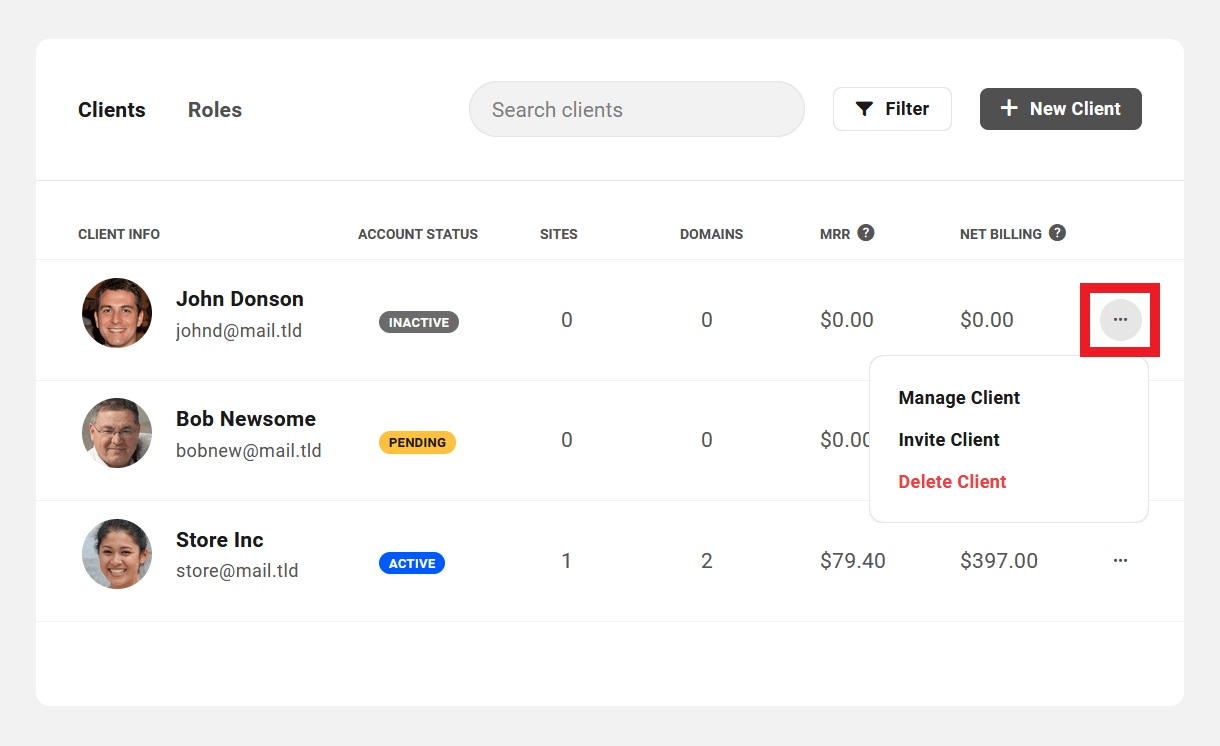Screen dimensions: 1220x746
Task: Select Manage Client from the menu
Action: [x=959, y=397]
